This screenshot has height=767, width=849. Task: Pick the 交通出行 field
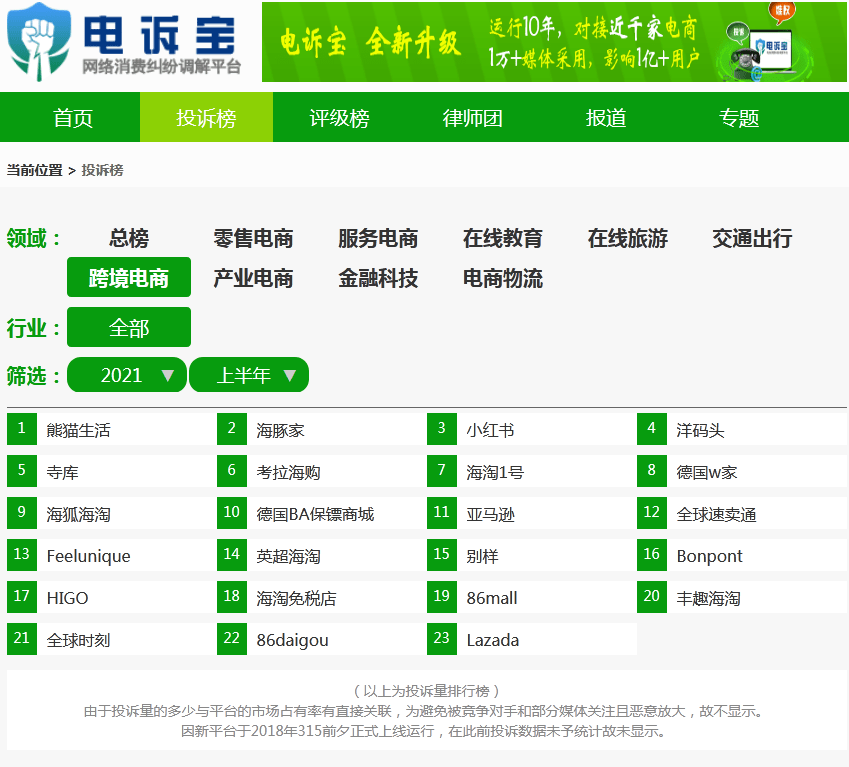[752, 238]
